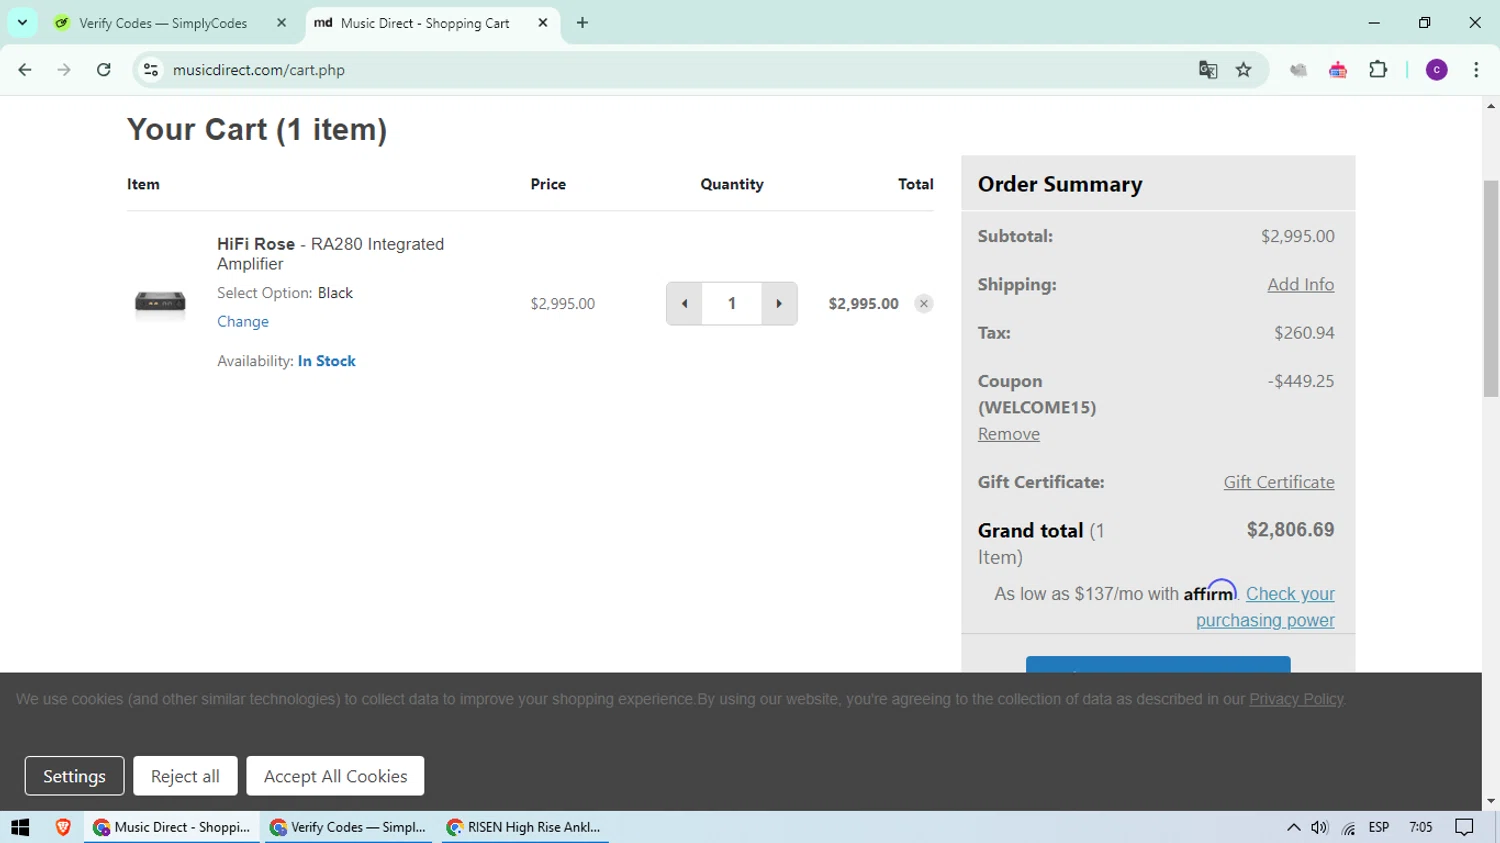Screen dimensions: 1500x843
Task: Click the address bar URL field
Action: click(670, 70)
